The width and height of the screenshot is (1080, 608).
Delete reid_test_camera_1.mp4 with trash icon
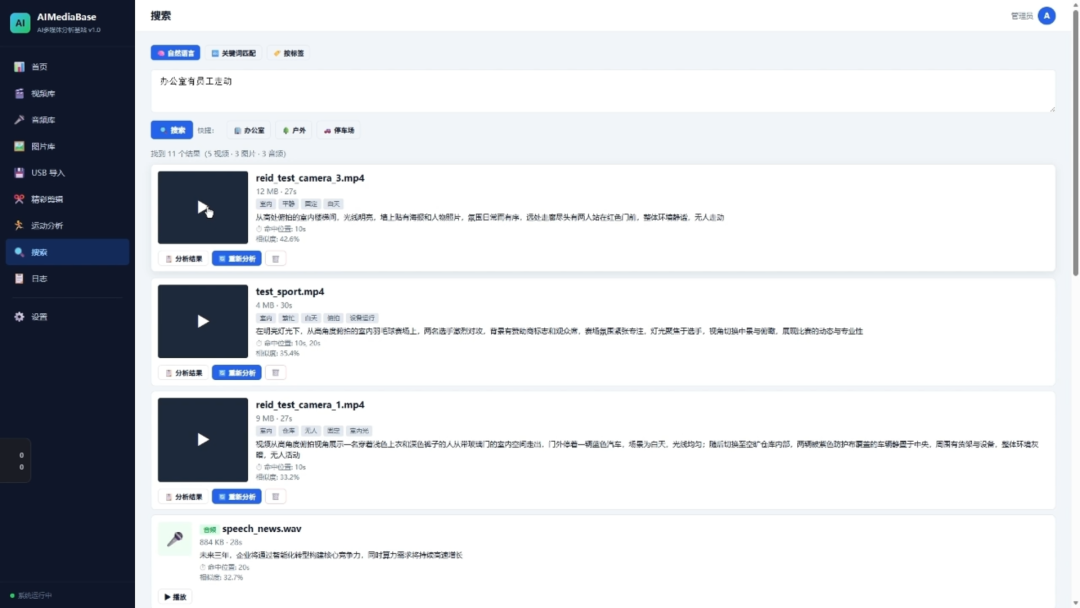click(x=276, y=496)
